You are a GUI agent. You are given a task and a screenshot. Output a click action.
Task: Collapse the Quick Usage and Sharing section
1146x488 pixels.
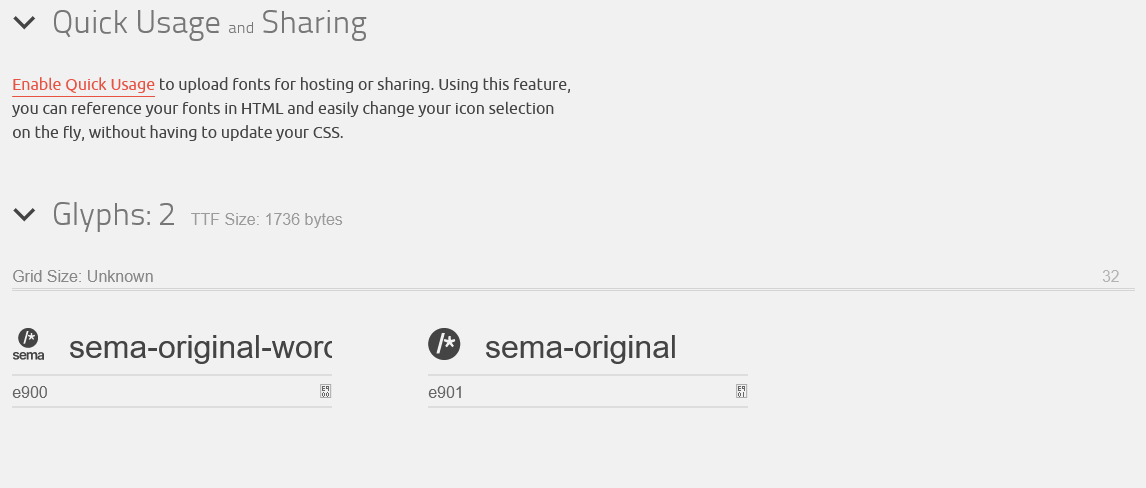coord(25,23)
